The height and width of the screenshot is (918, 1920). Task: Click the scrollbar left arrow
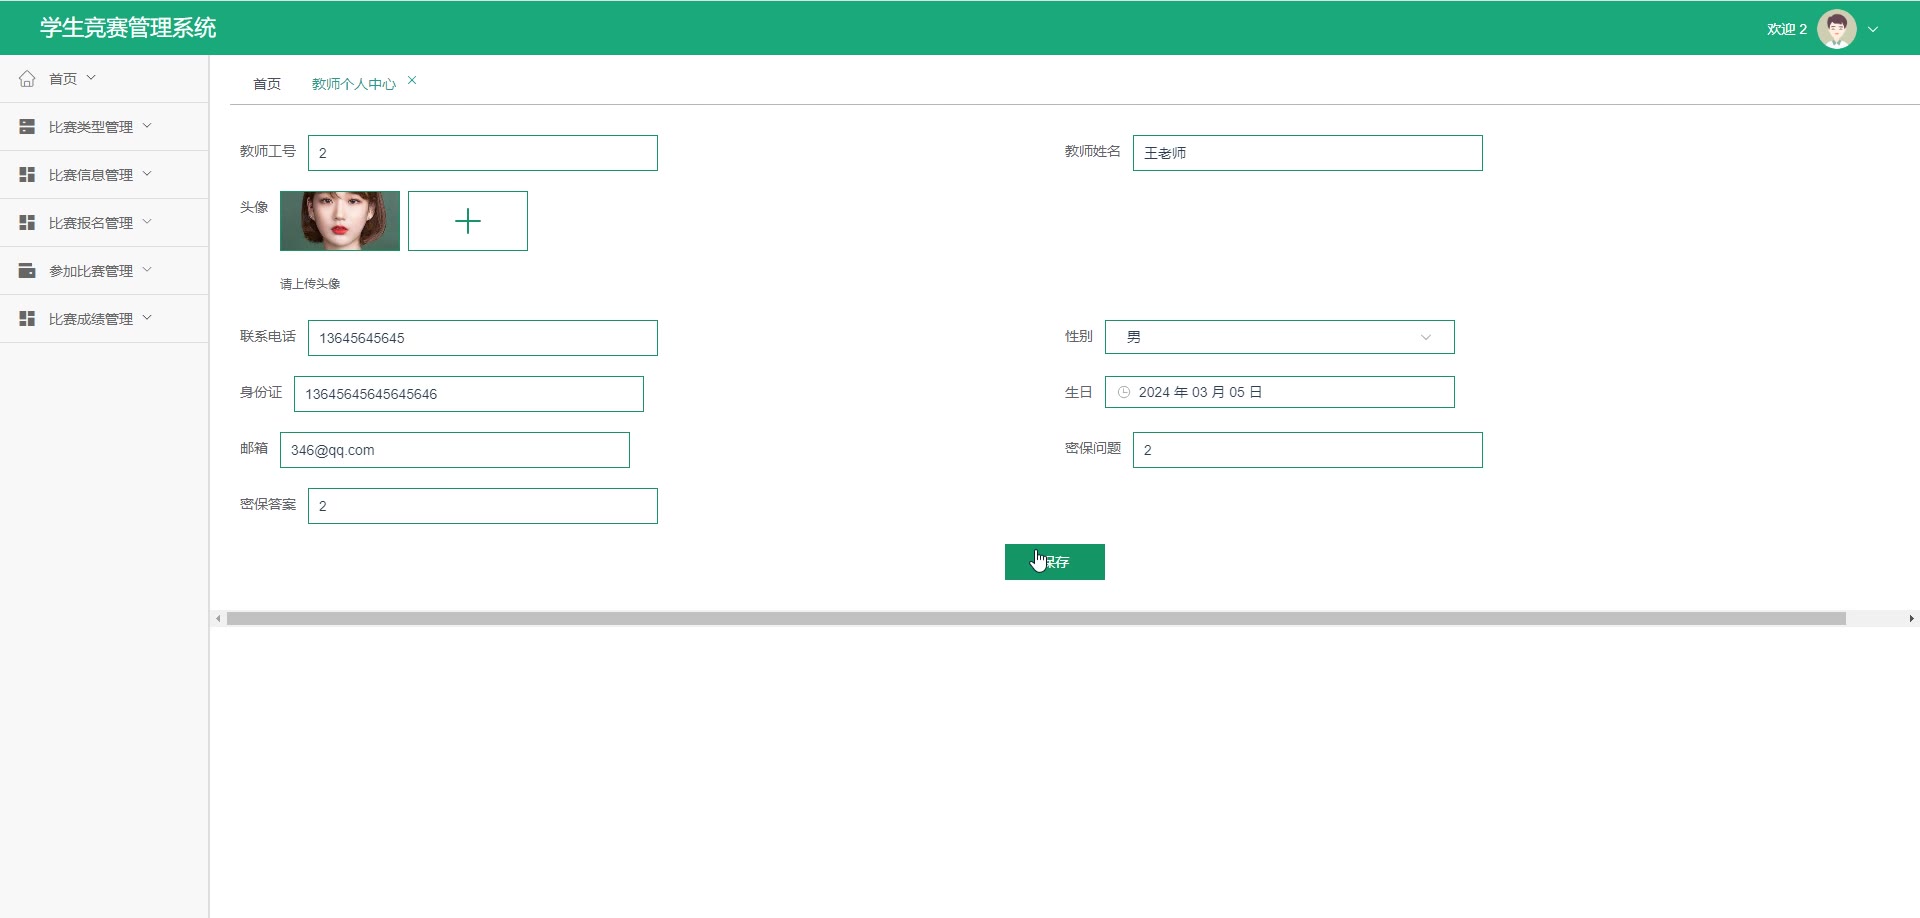tap(218, 619)
